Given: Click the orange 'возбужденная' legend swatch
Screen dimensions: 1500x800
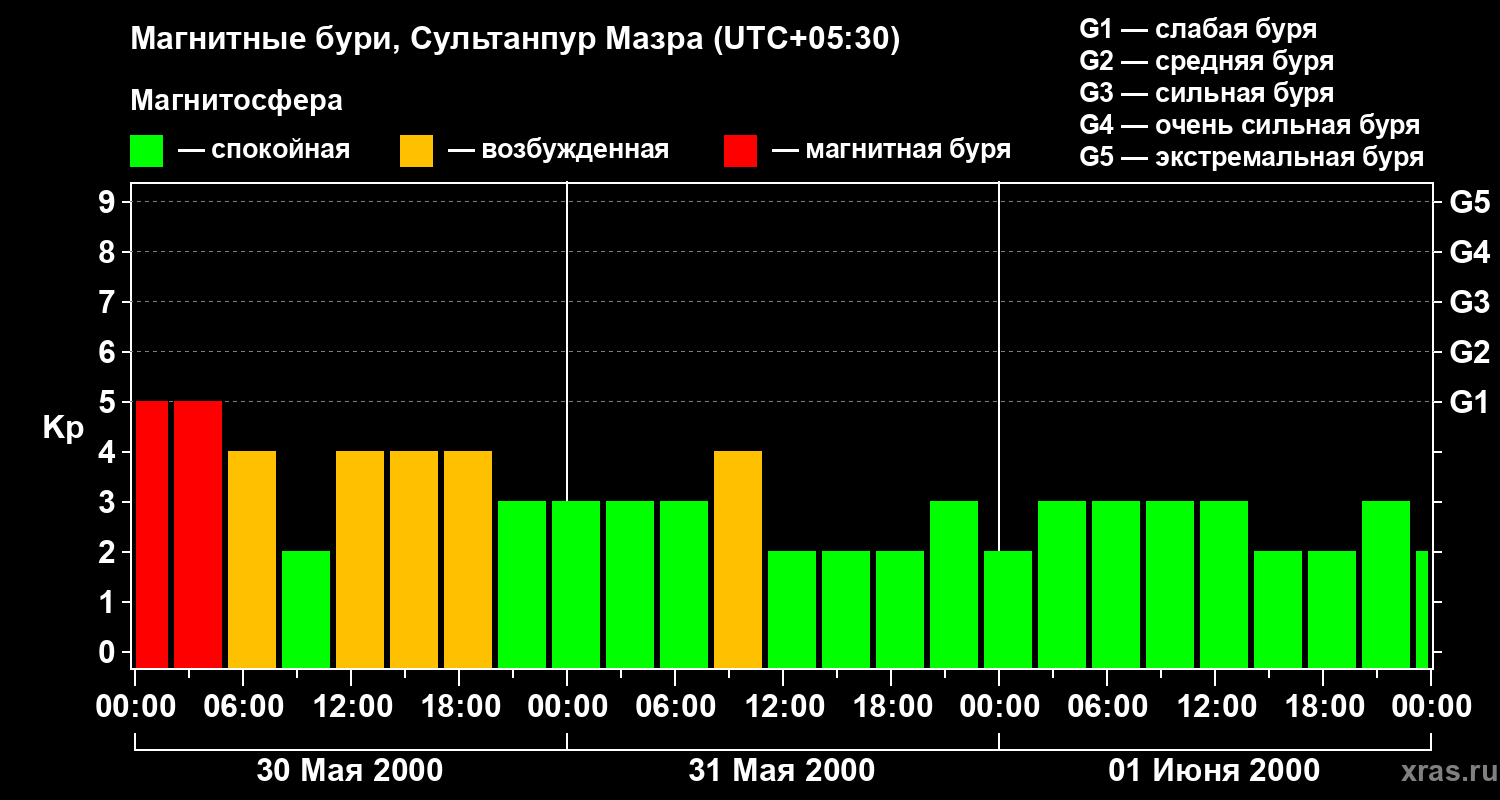Looking at the screenshot, I should click(x=416, y=150).
